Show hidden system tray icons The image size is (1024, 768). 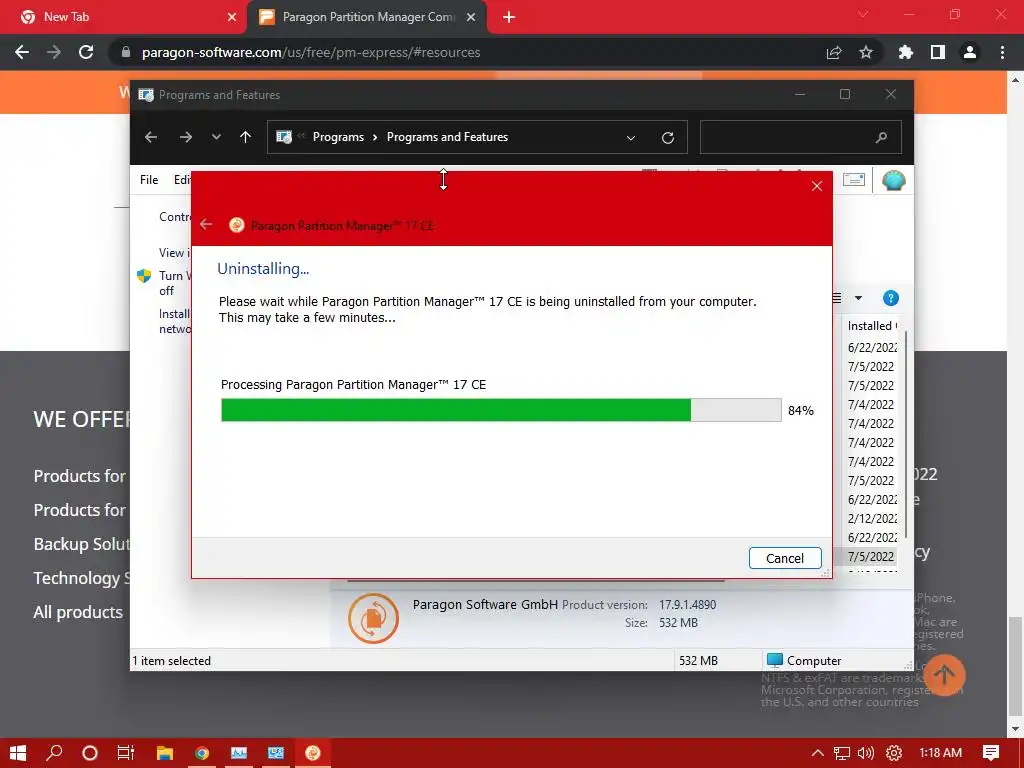coord(818,753)
